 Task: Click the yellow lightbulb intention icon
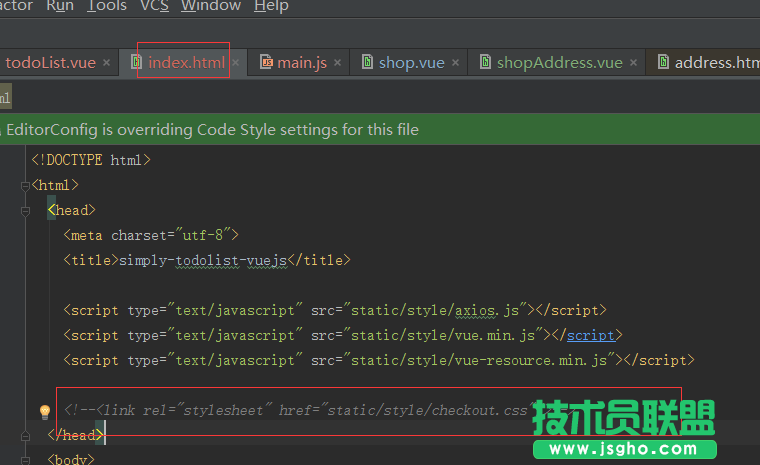[44, 411]
